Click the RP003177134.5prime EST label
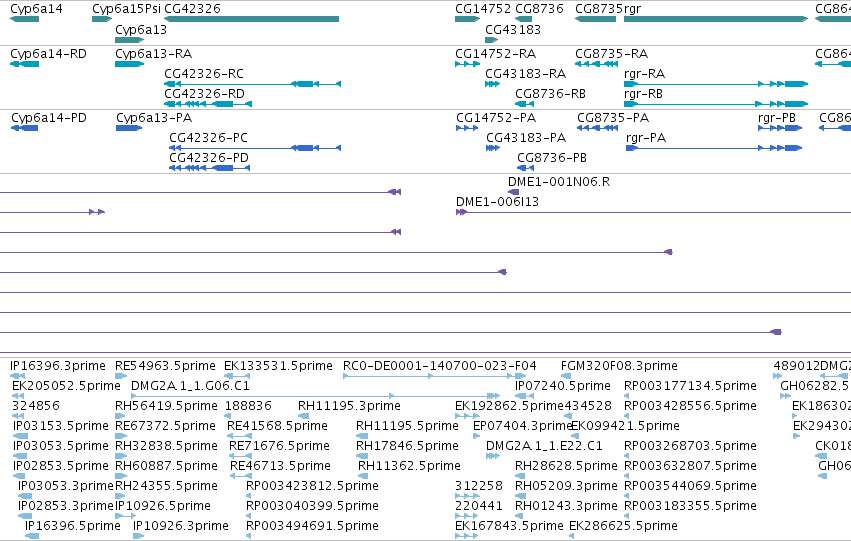This screenshot has width=851, height=541. pyautogui.click(x=690, y=386)
